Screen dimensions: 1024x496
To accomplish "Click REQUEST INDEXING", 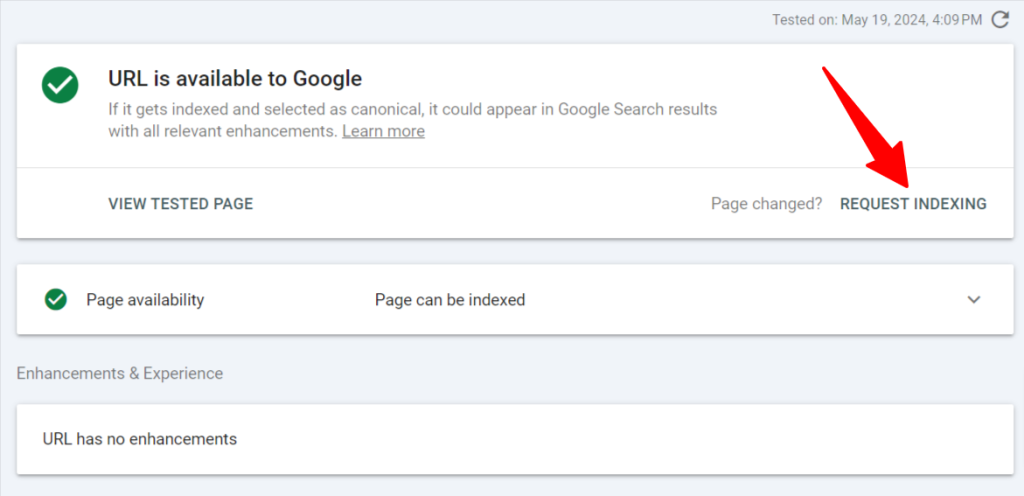I will pos(913,204).
